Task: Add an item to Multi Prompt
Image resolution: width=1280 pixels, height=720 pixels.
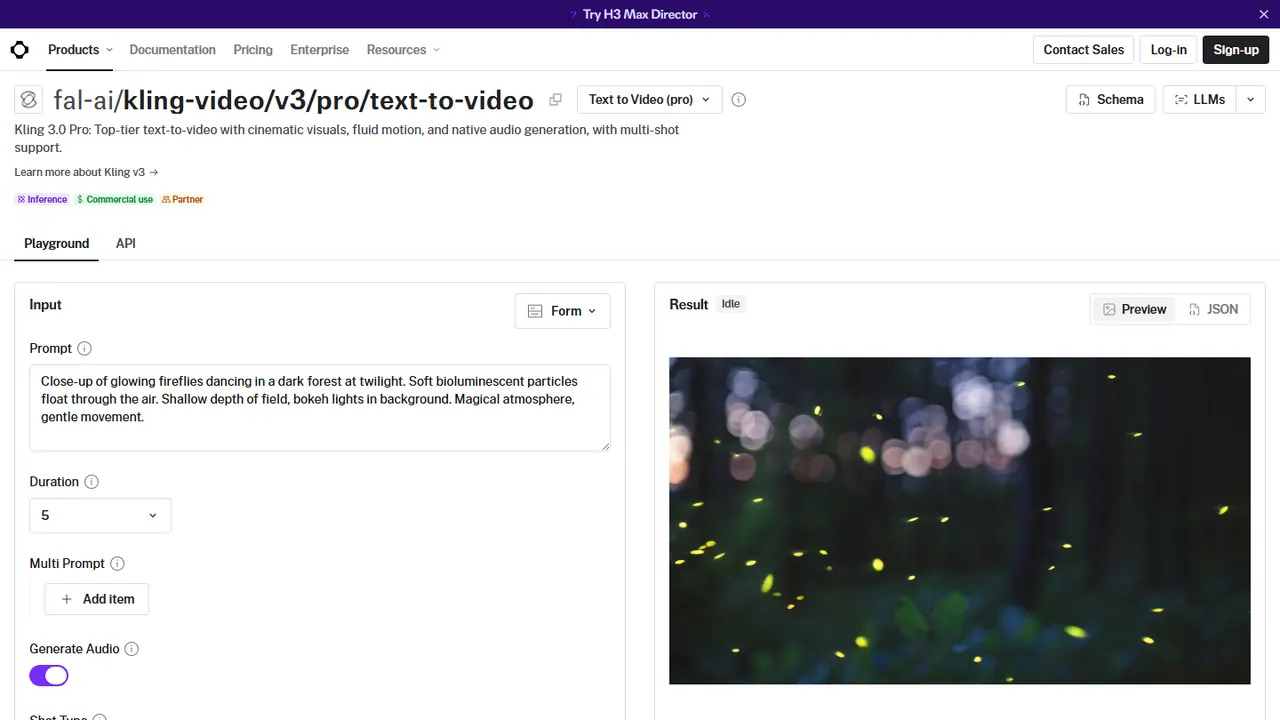Action: point(97,599)
